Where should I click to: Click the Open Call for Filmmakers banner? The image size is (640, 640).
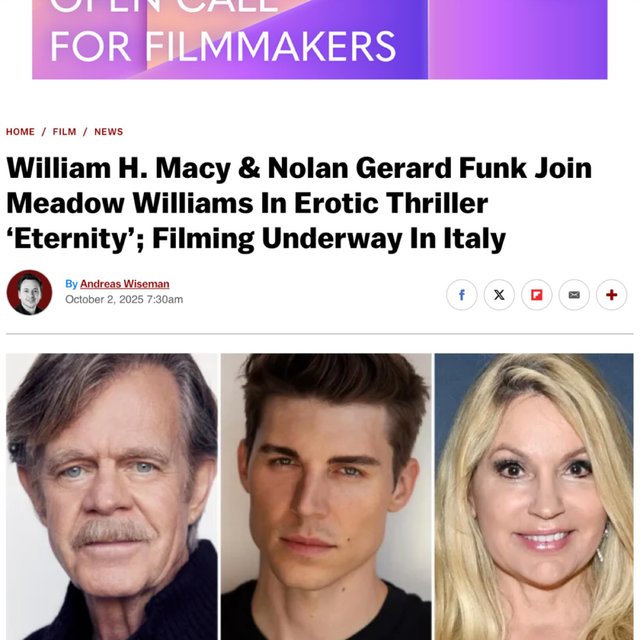tap(320, 39)
